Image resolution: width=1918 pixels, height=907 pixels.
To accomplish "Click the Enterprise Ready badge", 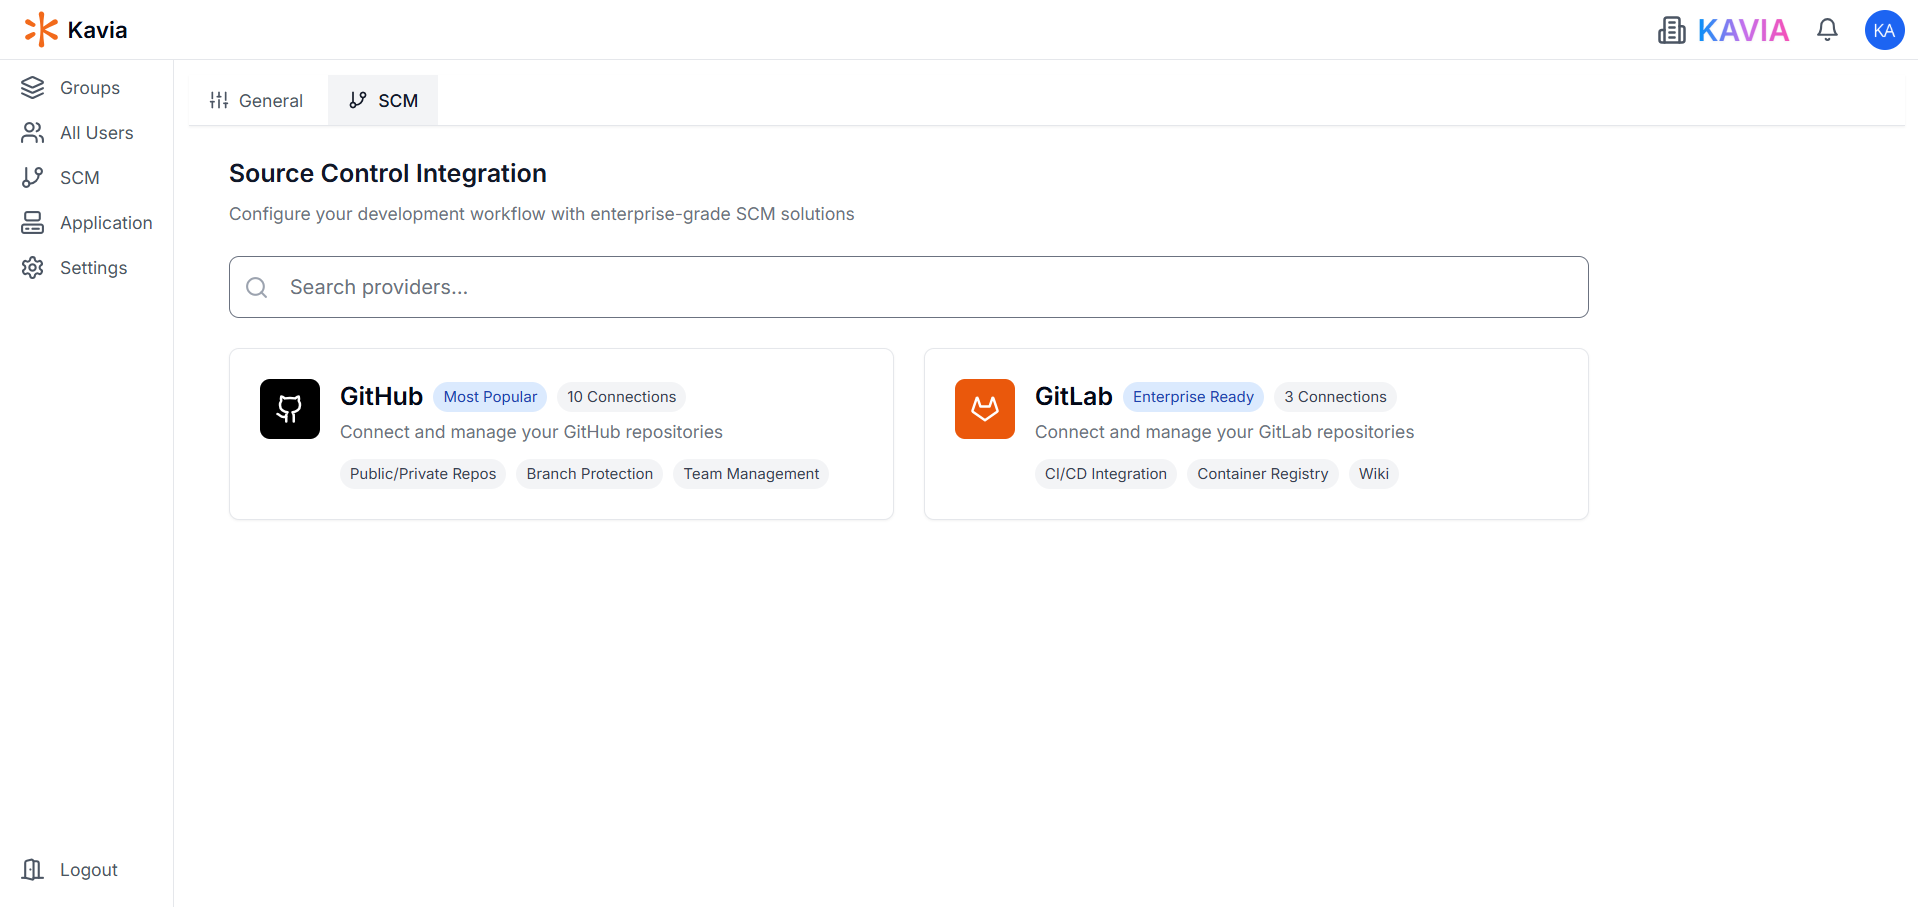I will [1193, 397].
